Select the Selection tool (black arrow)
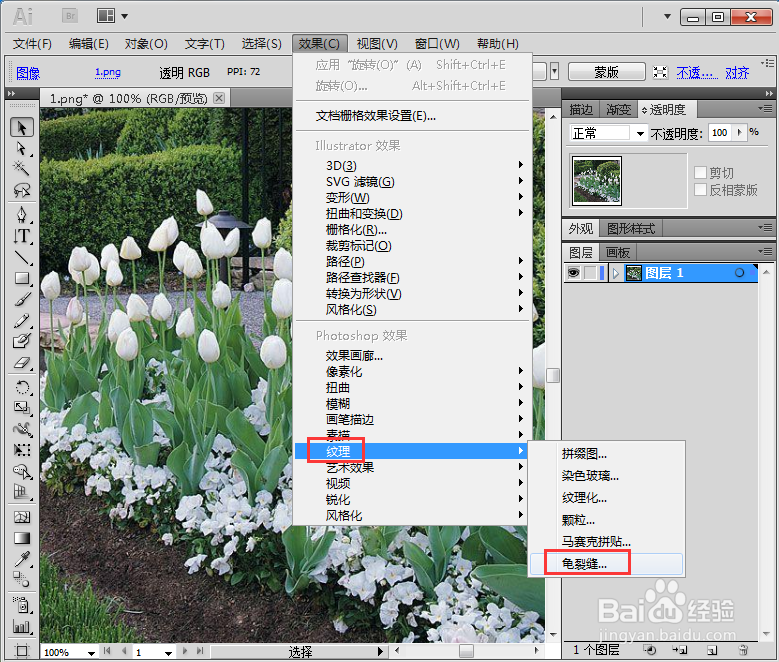This screenshot has height=662, width=779. tap(21, 128)
